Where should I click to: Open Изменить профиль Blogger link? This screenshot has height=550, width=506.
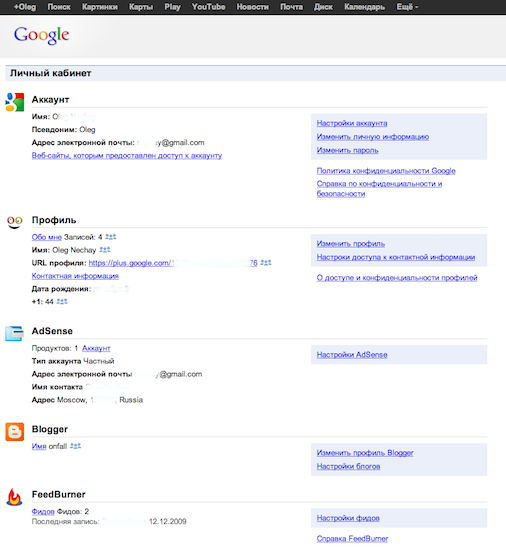pyautogui.click(x=365, y=453)
